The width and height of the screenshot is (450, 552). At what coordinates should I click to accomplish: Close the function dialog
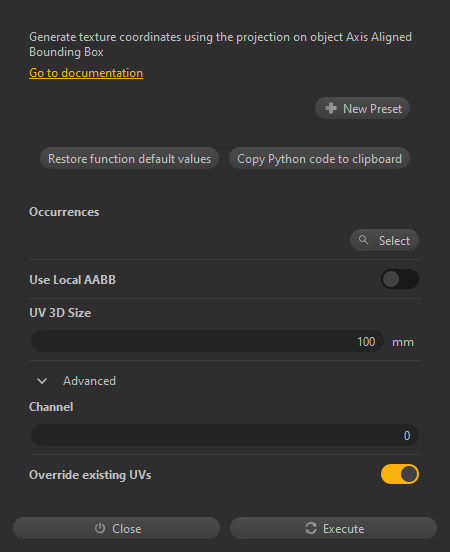click(117, 528)
